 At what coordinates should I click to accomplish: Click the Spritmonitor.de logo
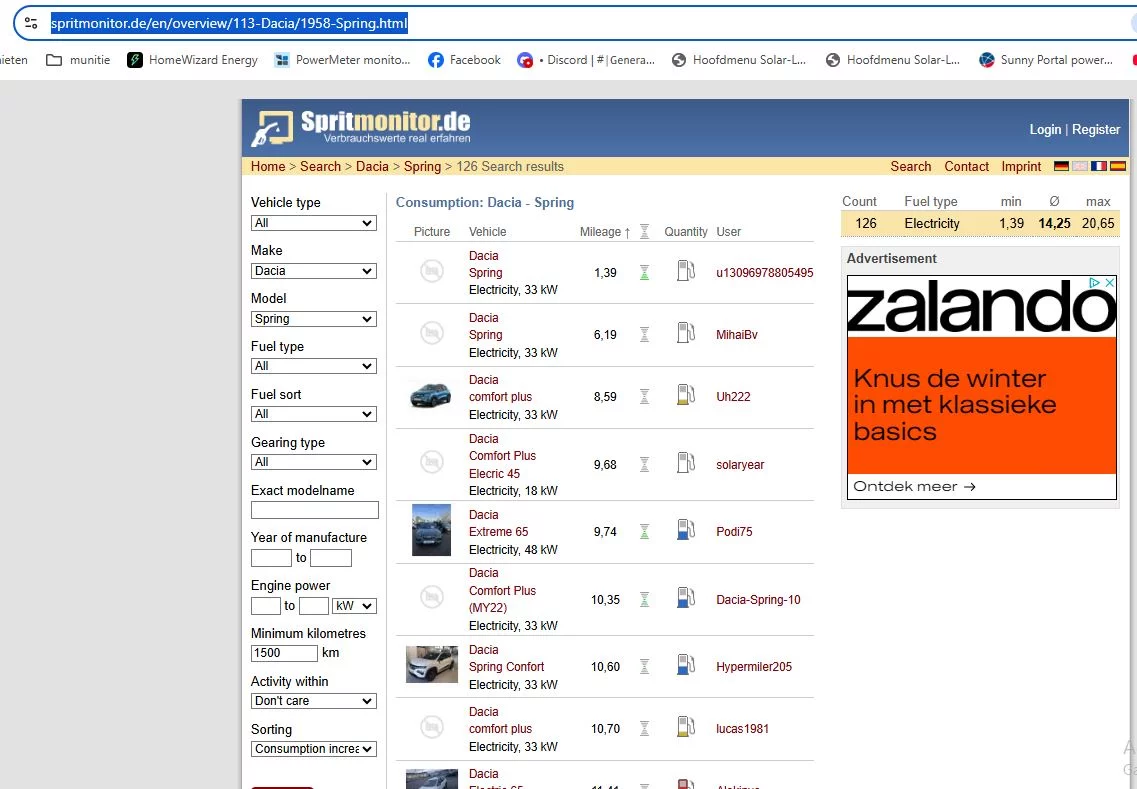click(361, 127)
